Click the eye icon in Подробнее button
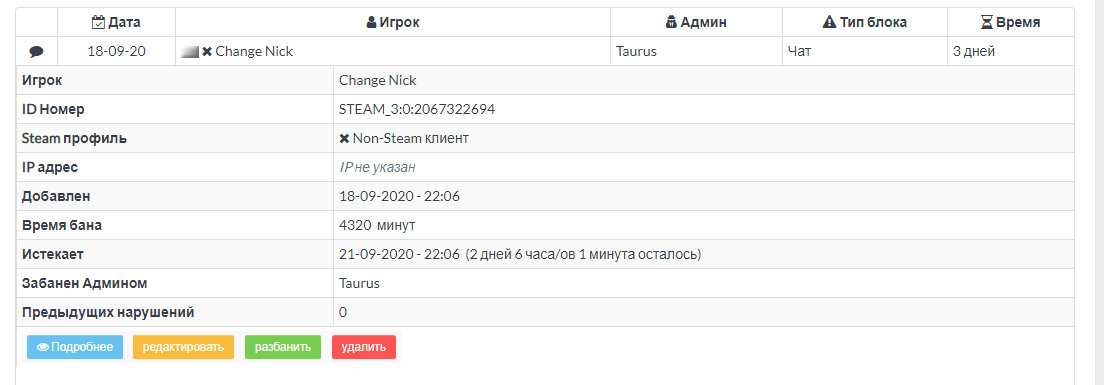Image resolution: width=1104 pixels, height=385 pixels. click(x=42, y=347)
